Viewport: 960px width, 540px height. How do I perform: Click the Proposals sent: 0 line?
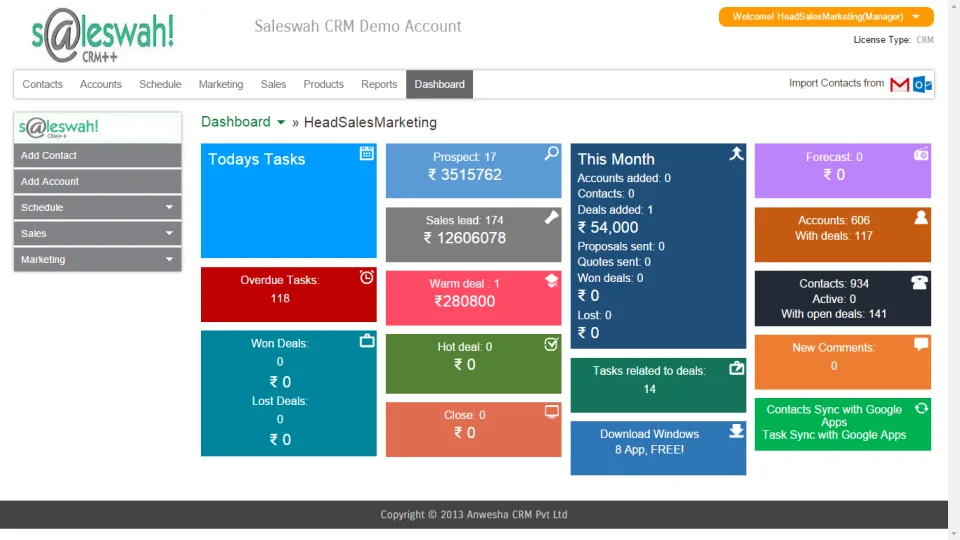tap(621, 247)
